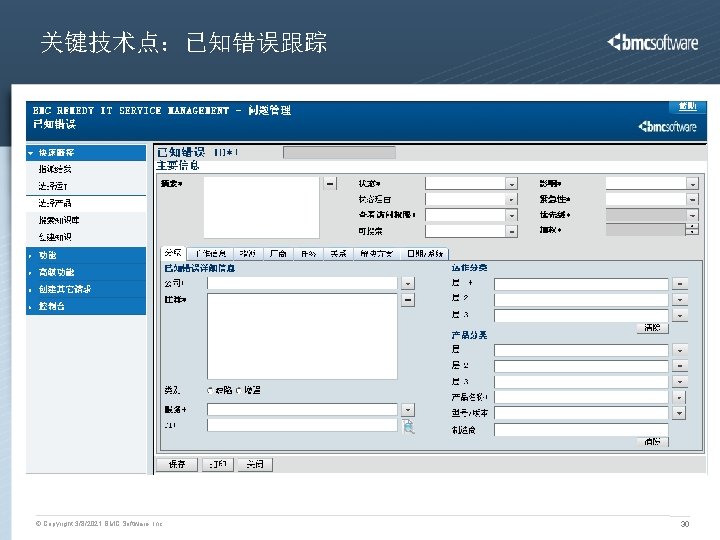
Task: Open the 型号/版本 dropdown
Action: click(x=680, y=413)
